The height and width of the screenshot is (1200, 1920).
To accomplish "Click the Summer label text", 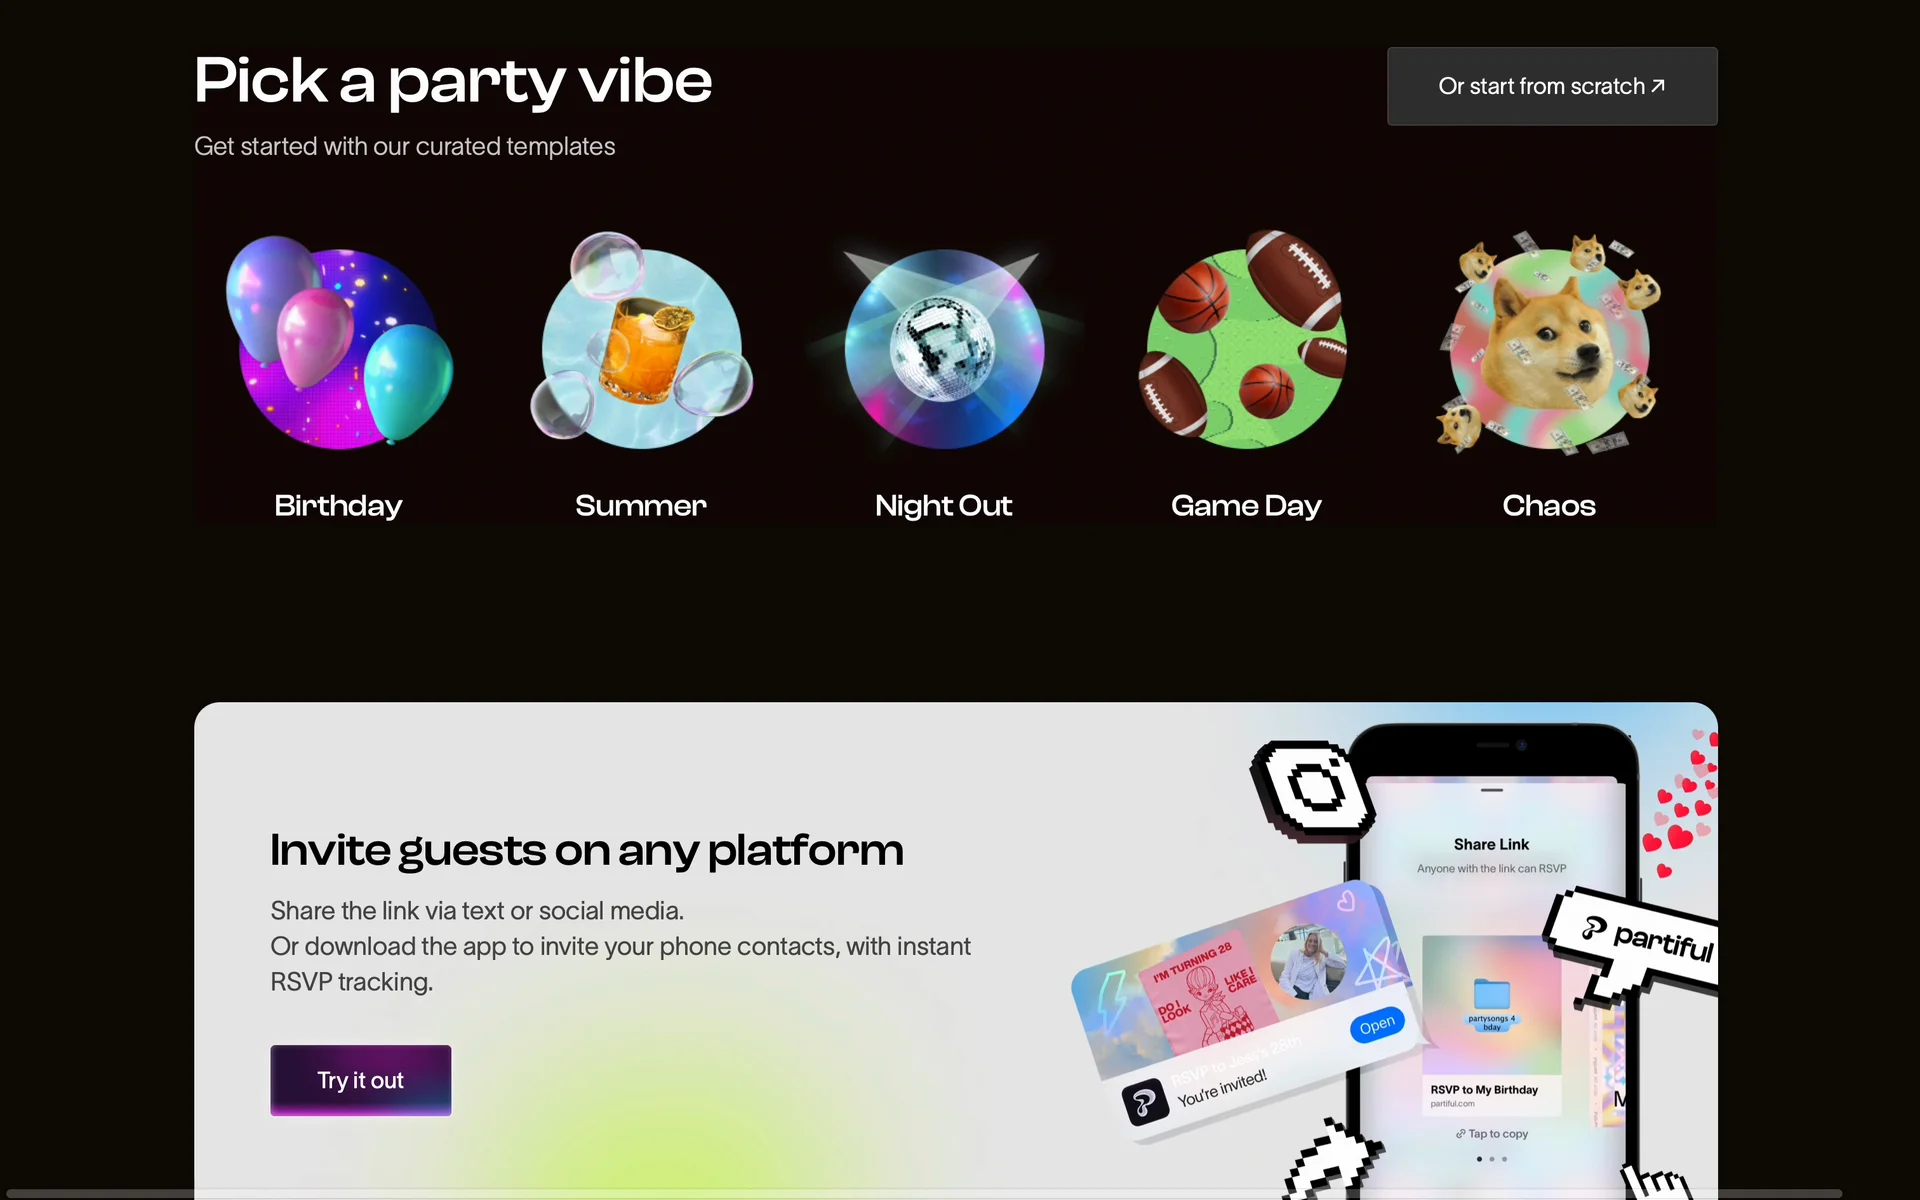I will pos(641,506).
